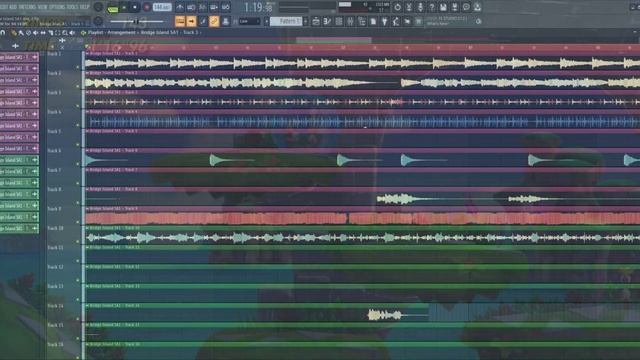Open the Playlist view icon
The image size is (640, 360).
[316, 22]
